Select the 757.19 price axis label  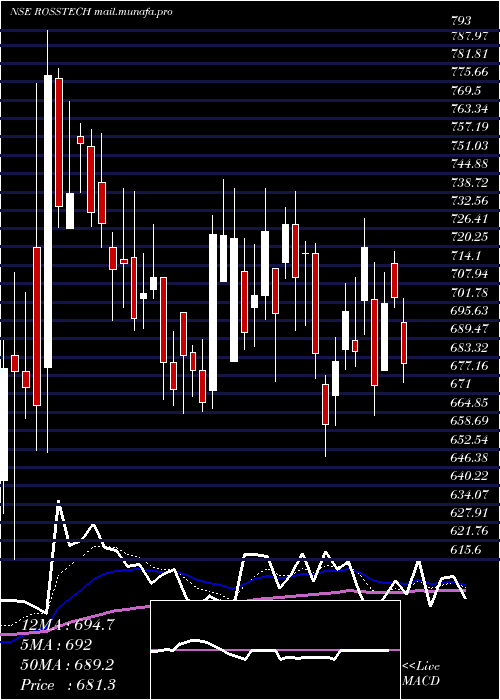point(470,127)
